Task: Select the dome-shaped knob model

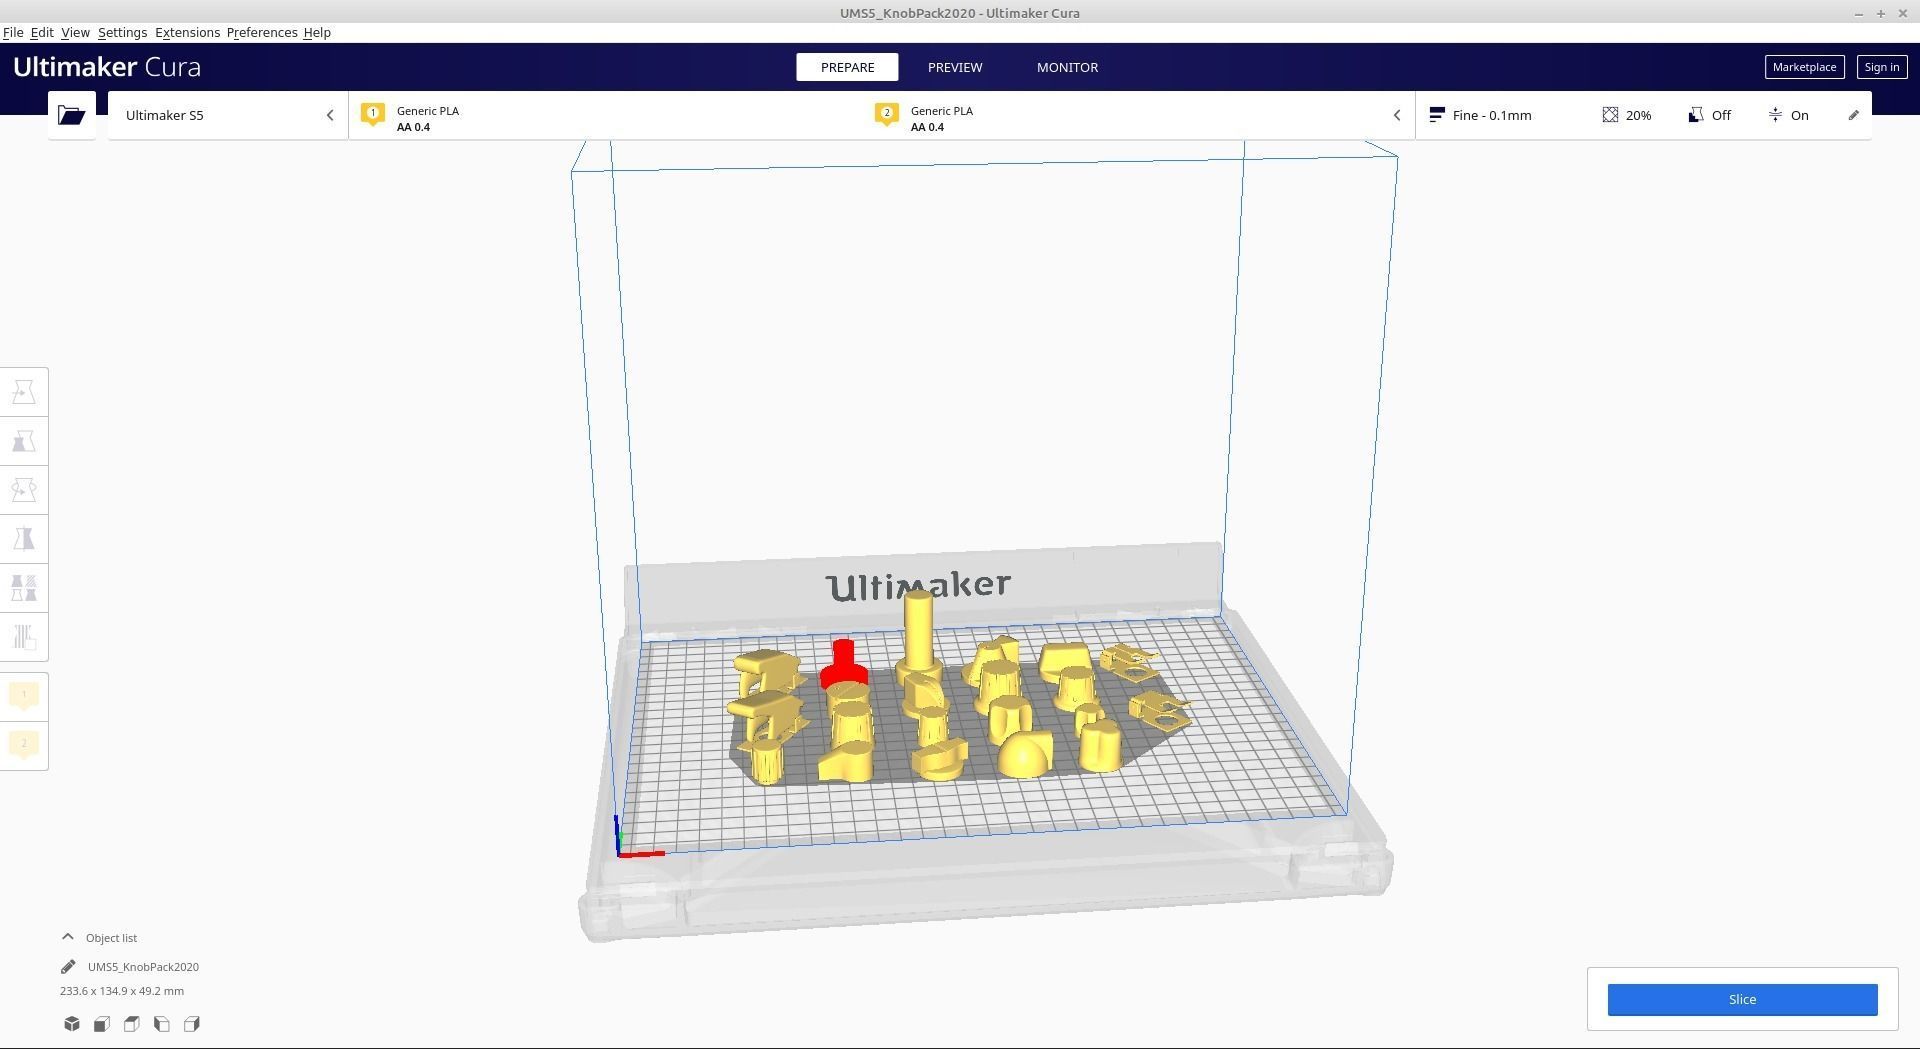Action: pos(1025,754)
